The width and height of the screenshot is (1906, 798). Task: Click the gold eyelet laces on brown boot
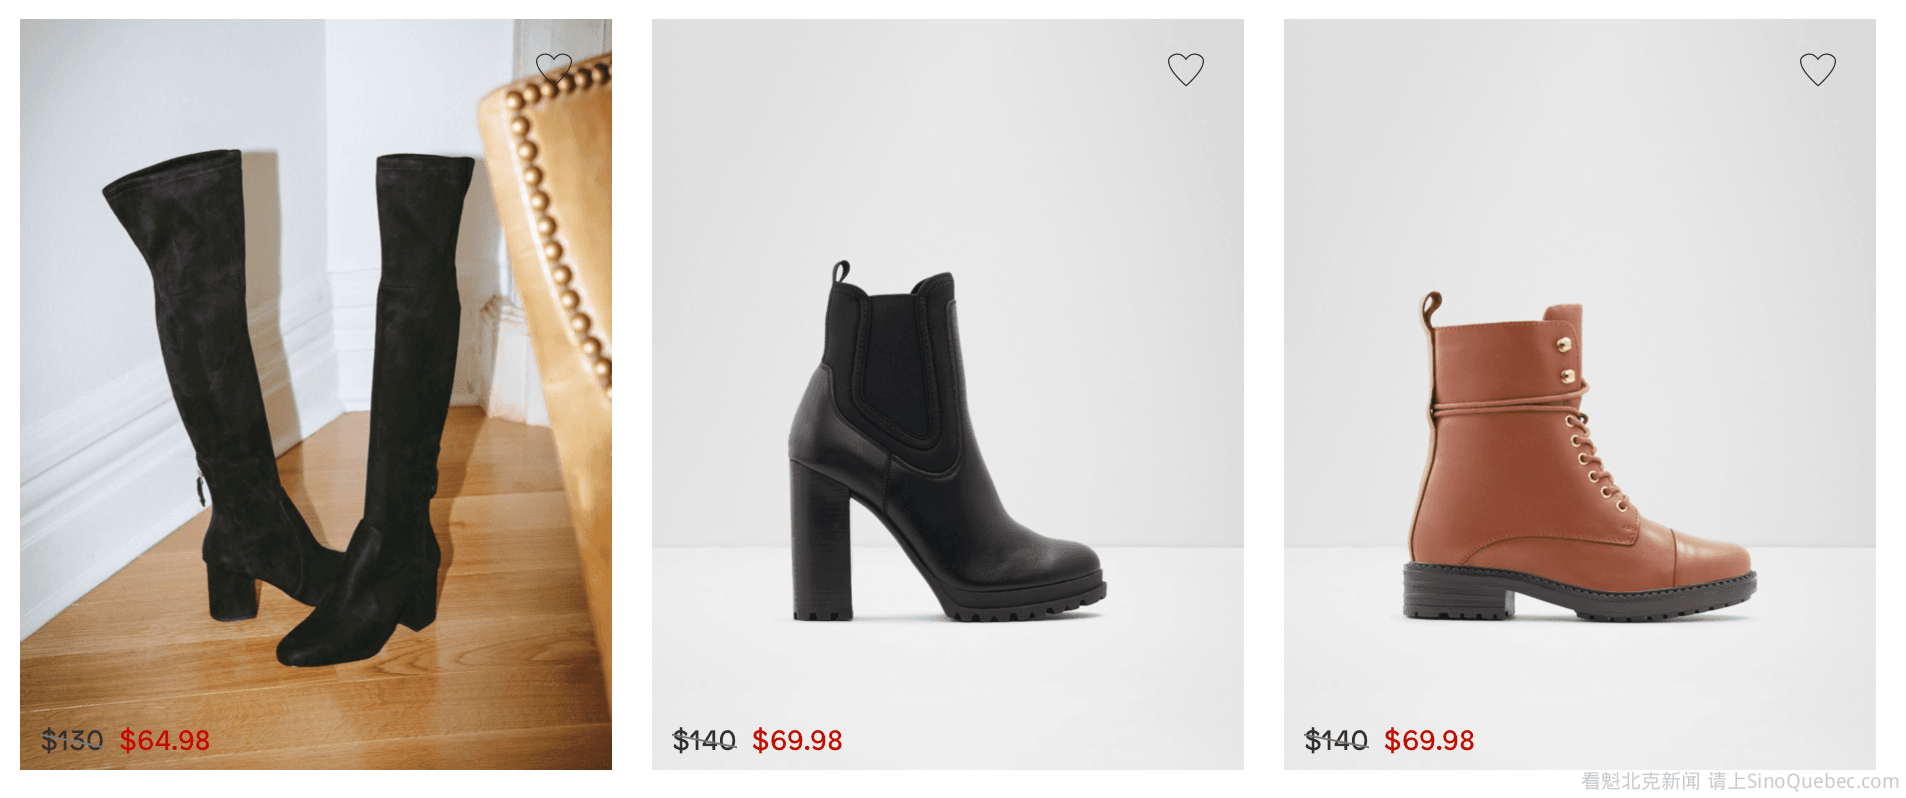point(1590,450)
